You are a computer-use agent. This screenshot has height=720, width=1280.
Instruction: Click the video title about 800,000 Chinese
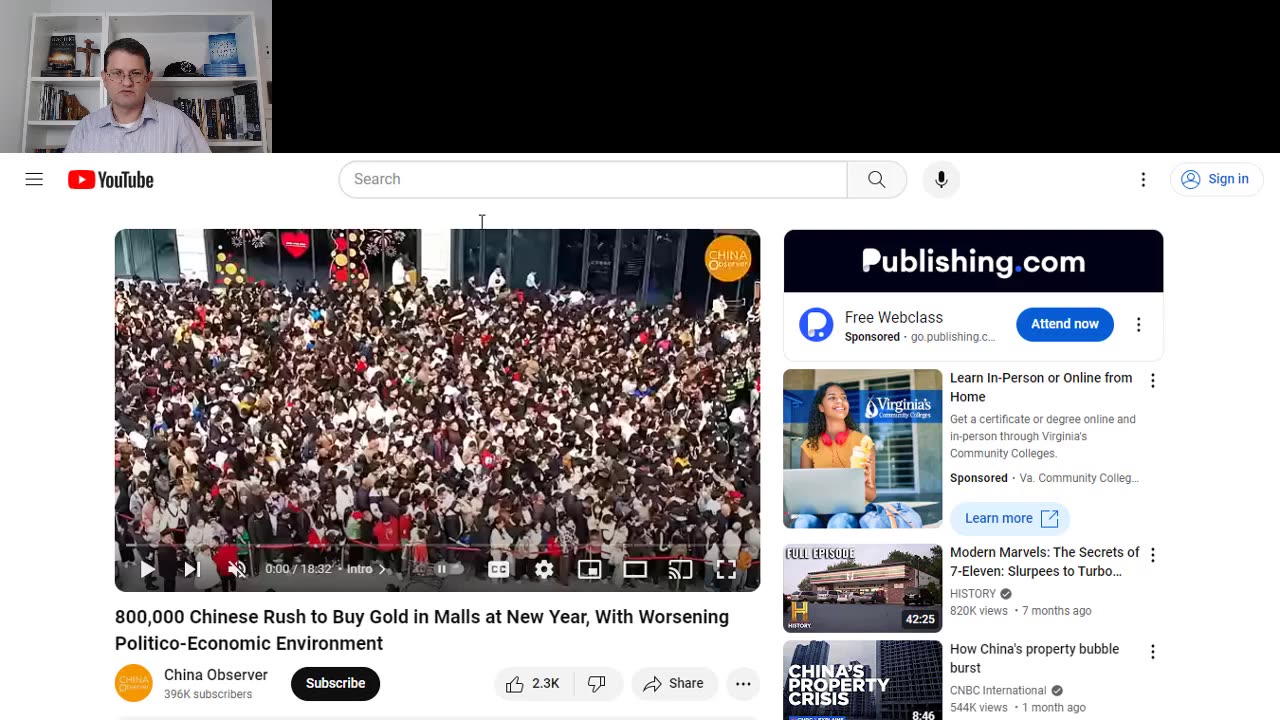422,630
